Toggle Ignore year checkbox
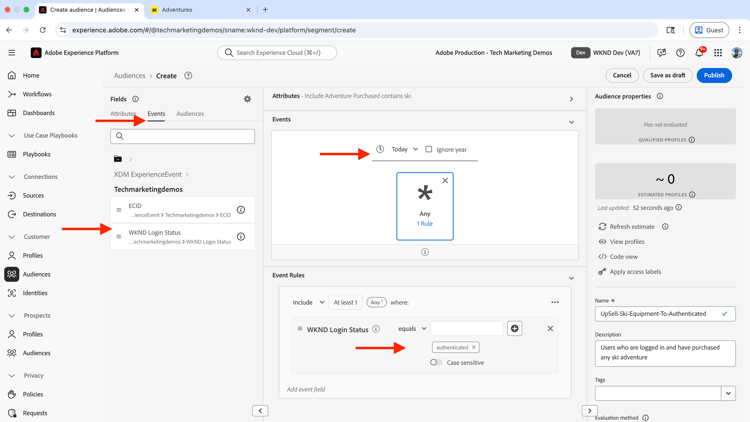Viewport: 750px width, 422px height. pyautogui.click(x=429, y=149)
